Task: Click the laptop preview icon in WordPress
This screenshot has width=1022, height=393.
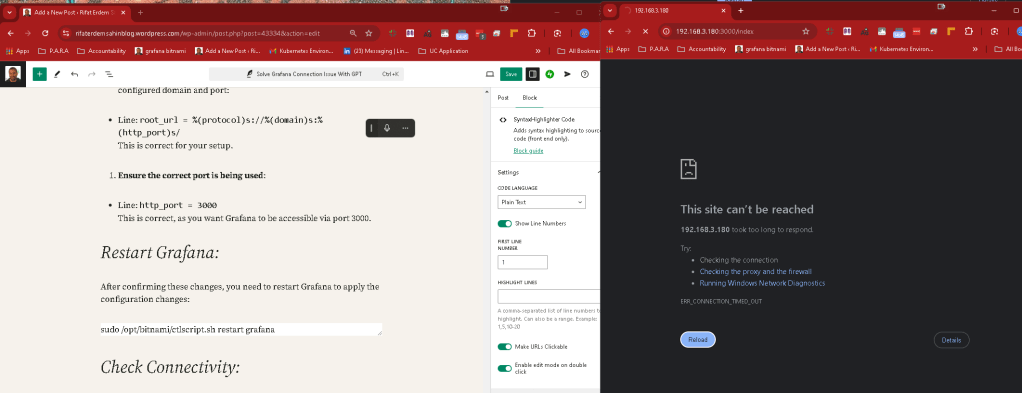Action: coord(489,74)
